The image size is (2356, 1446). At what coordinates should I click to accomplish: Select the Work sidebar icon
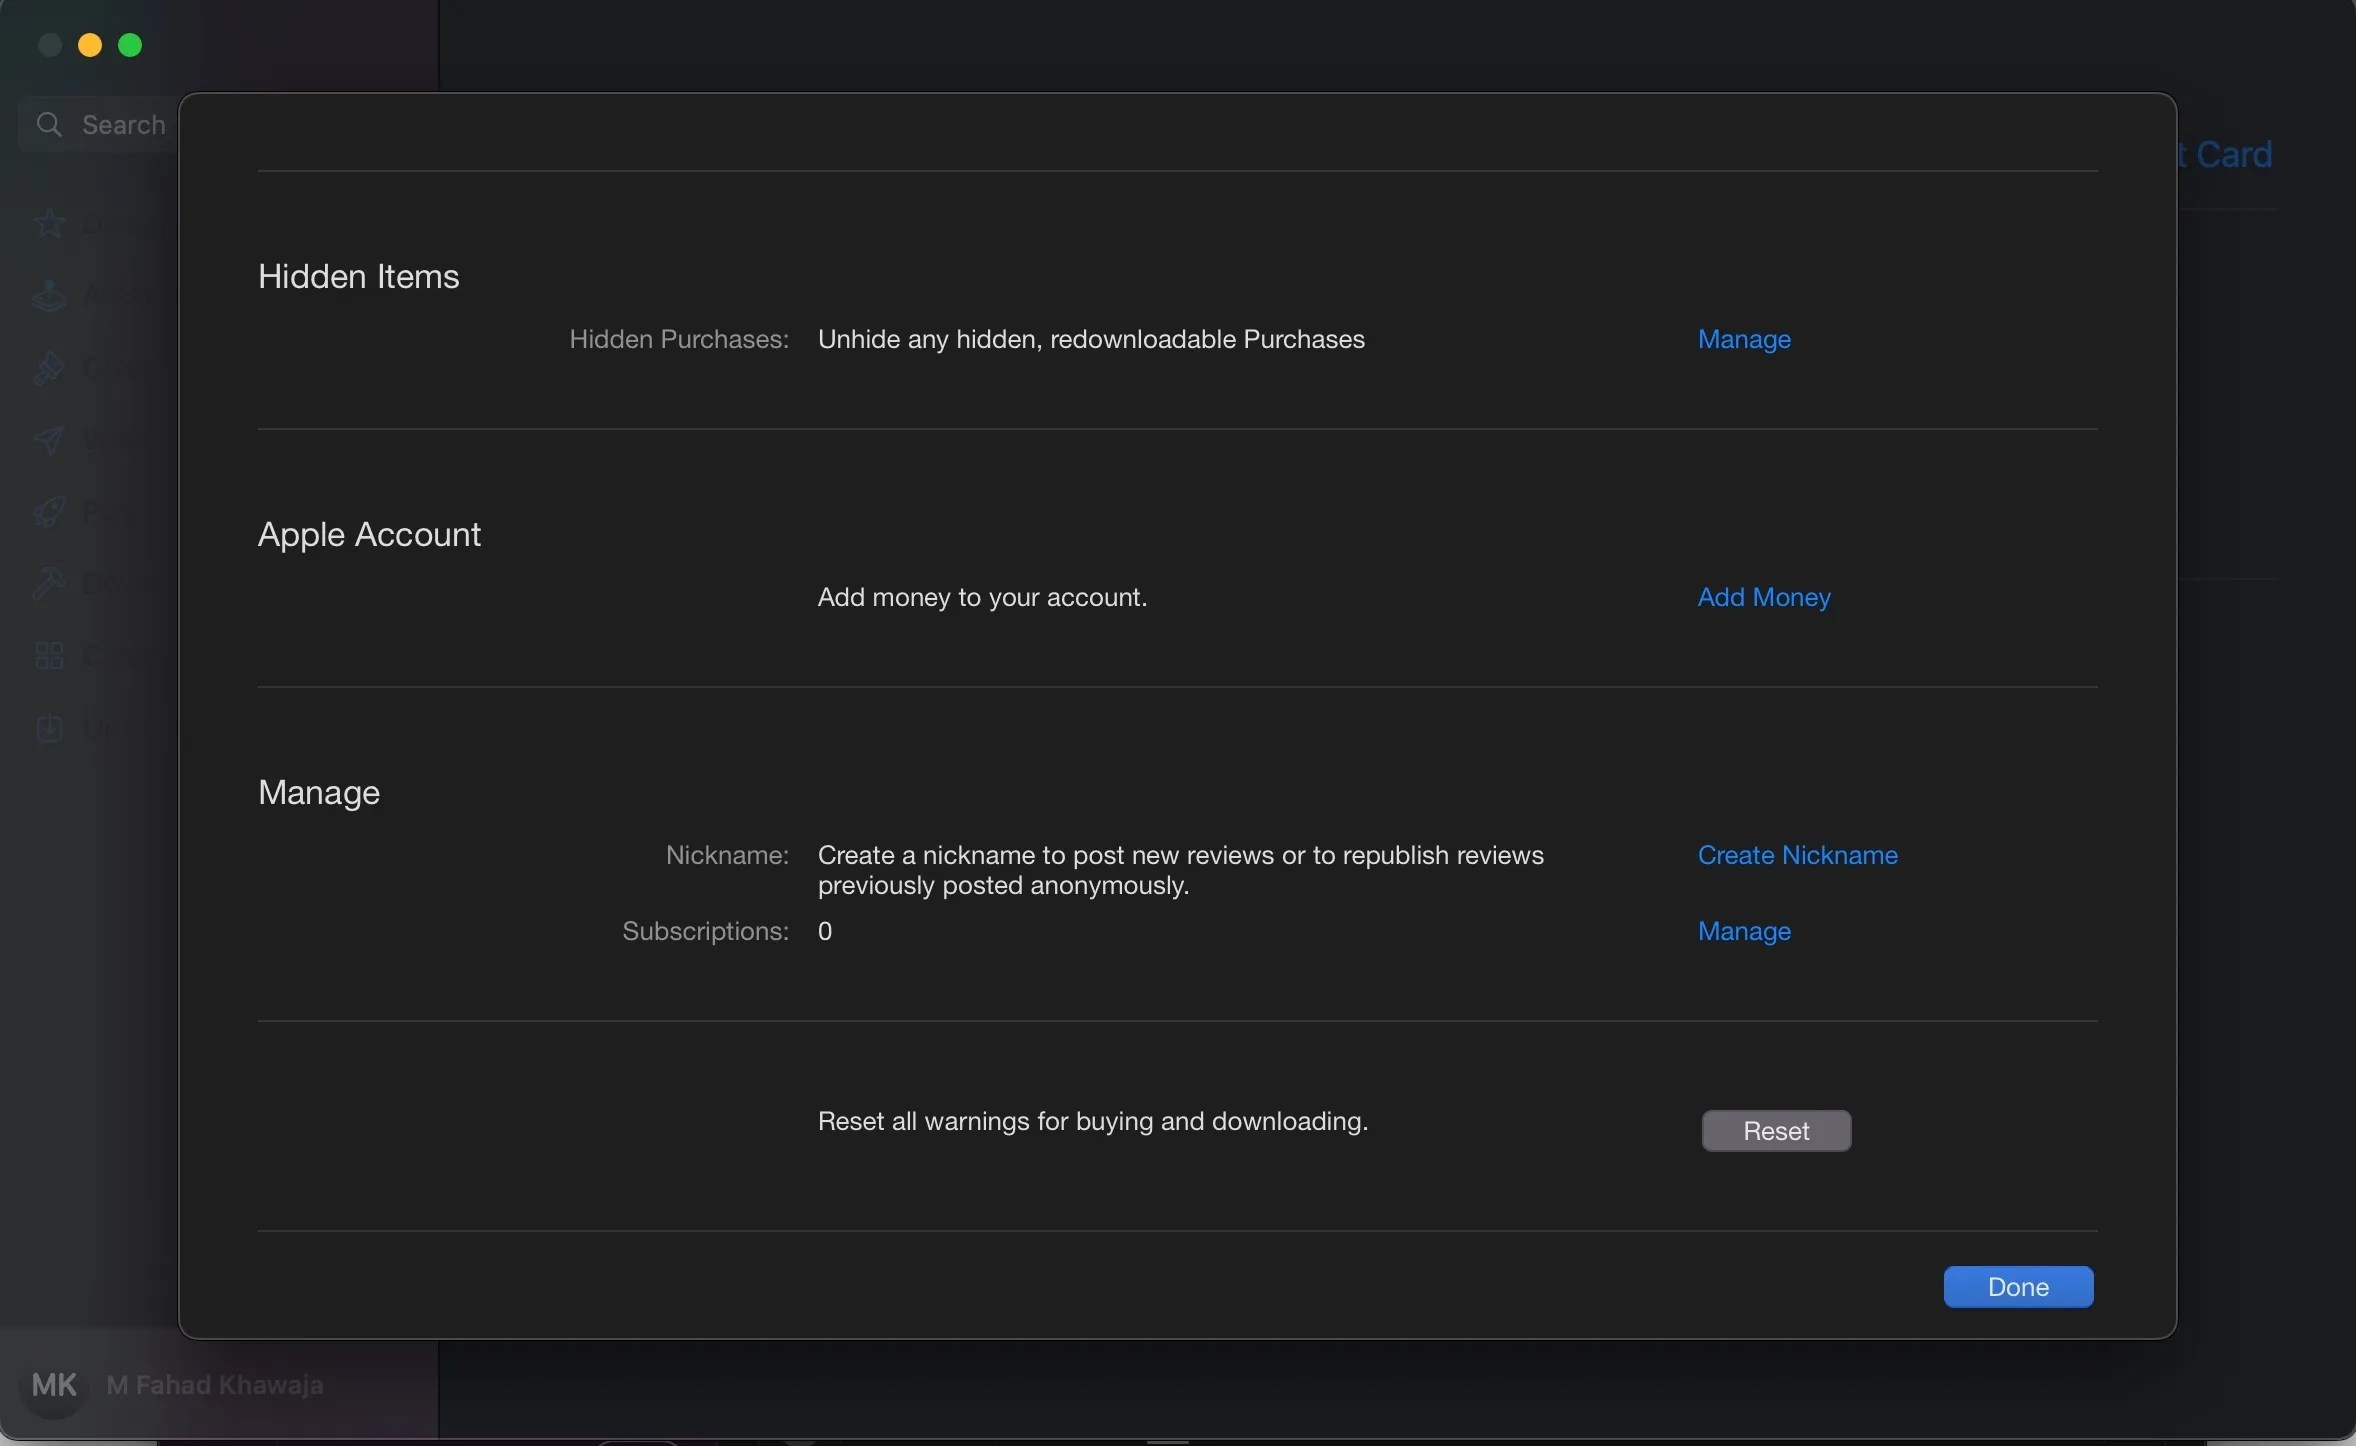[47, 440]
